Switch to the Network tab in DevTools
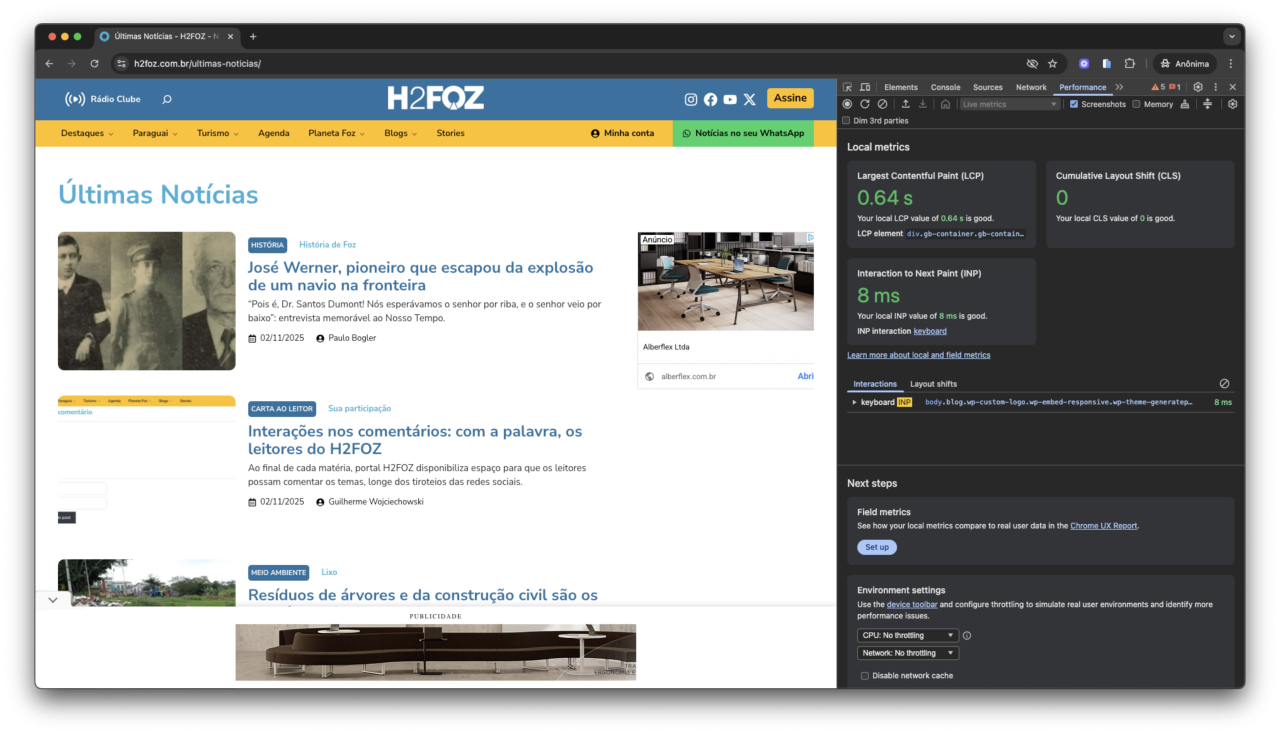 pyautogui.click(x=1031, y=87)
